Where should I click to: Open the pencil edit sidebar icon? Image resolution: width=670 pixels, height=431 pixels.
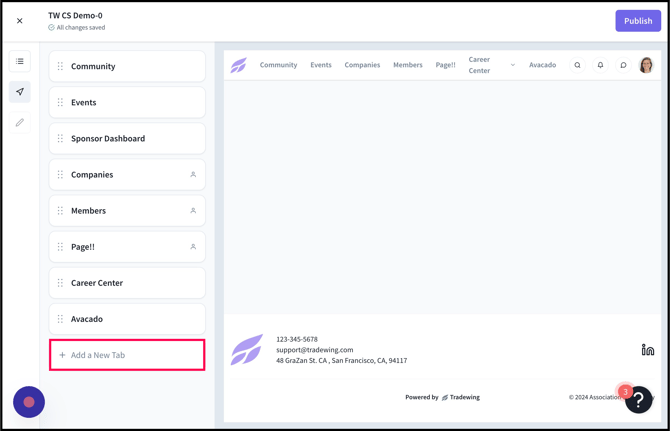(x=20, y=123)
